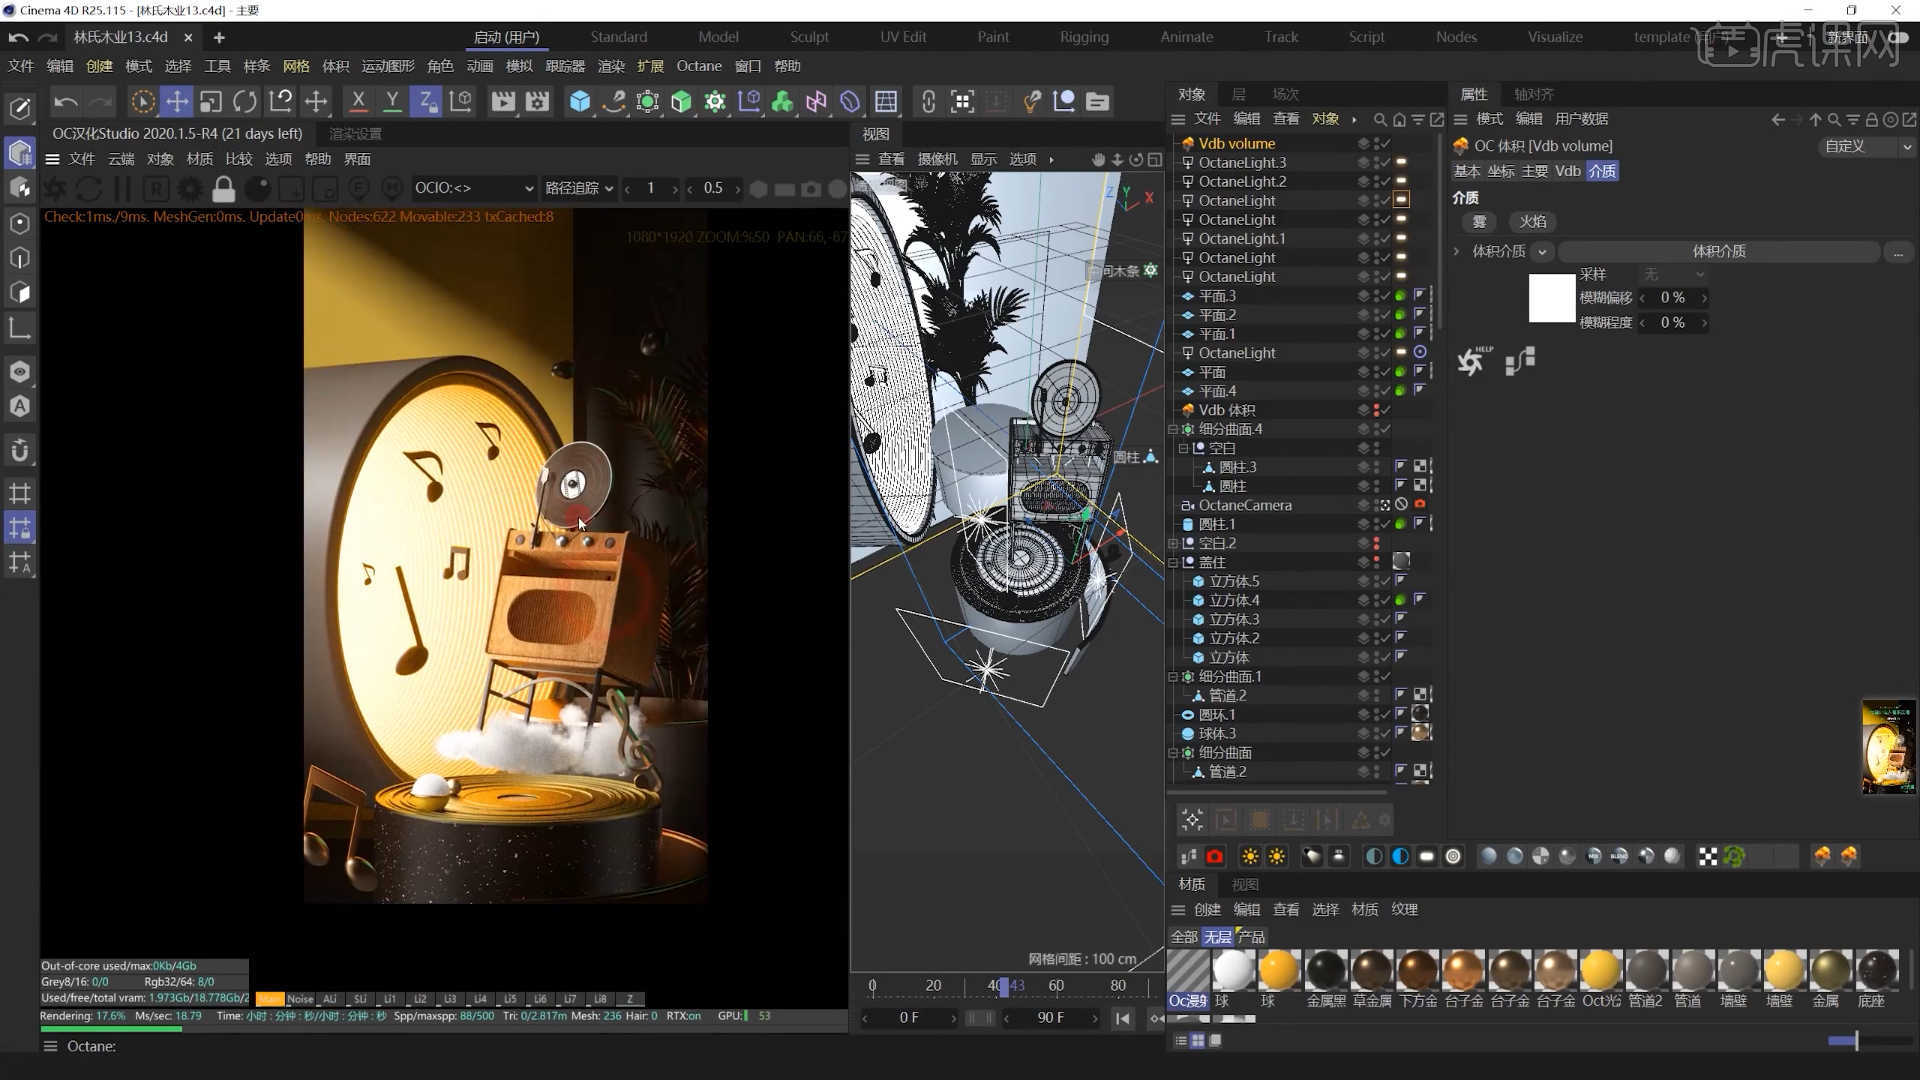Toggle visibility dots of 空白.2
The height and width of the screenshot is (1080, 1920).
pyautogui.click(x=1377, y=543)
